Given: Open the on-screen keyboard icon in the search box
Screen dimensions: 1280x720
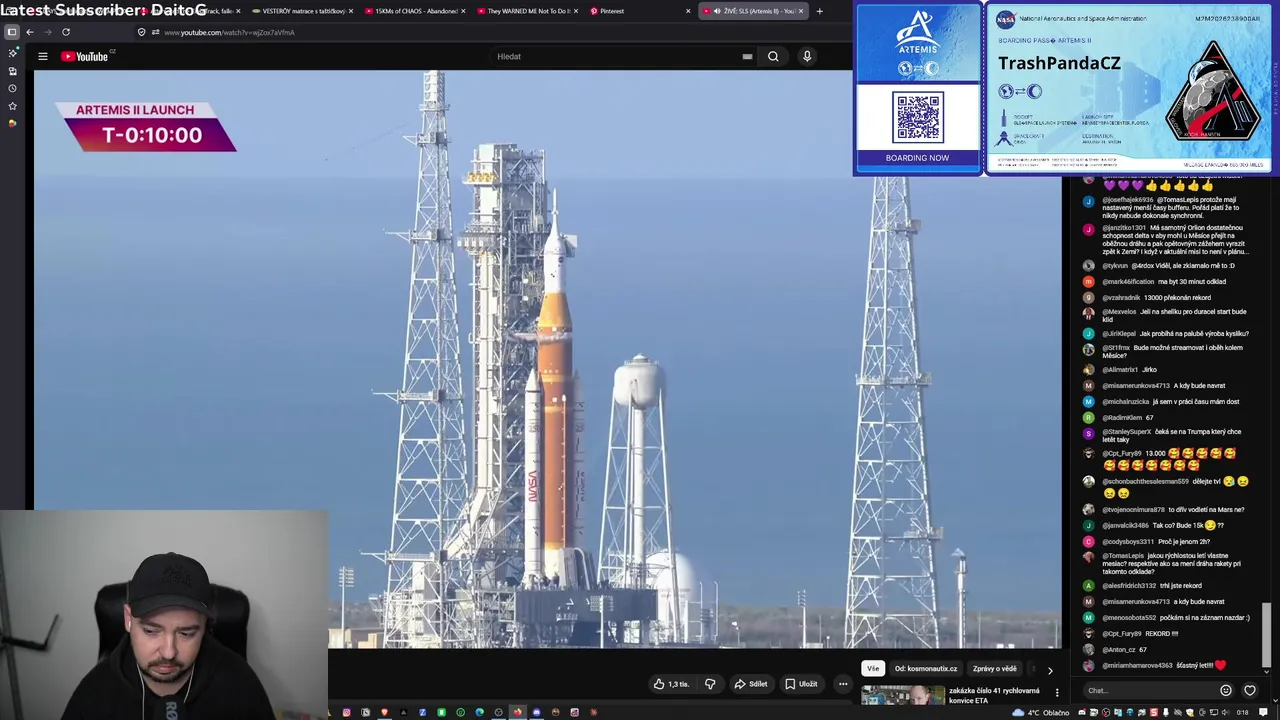Looking at the screenshot, I should [x=747, y=57].
